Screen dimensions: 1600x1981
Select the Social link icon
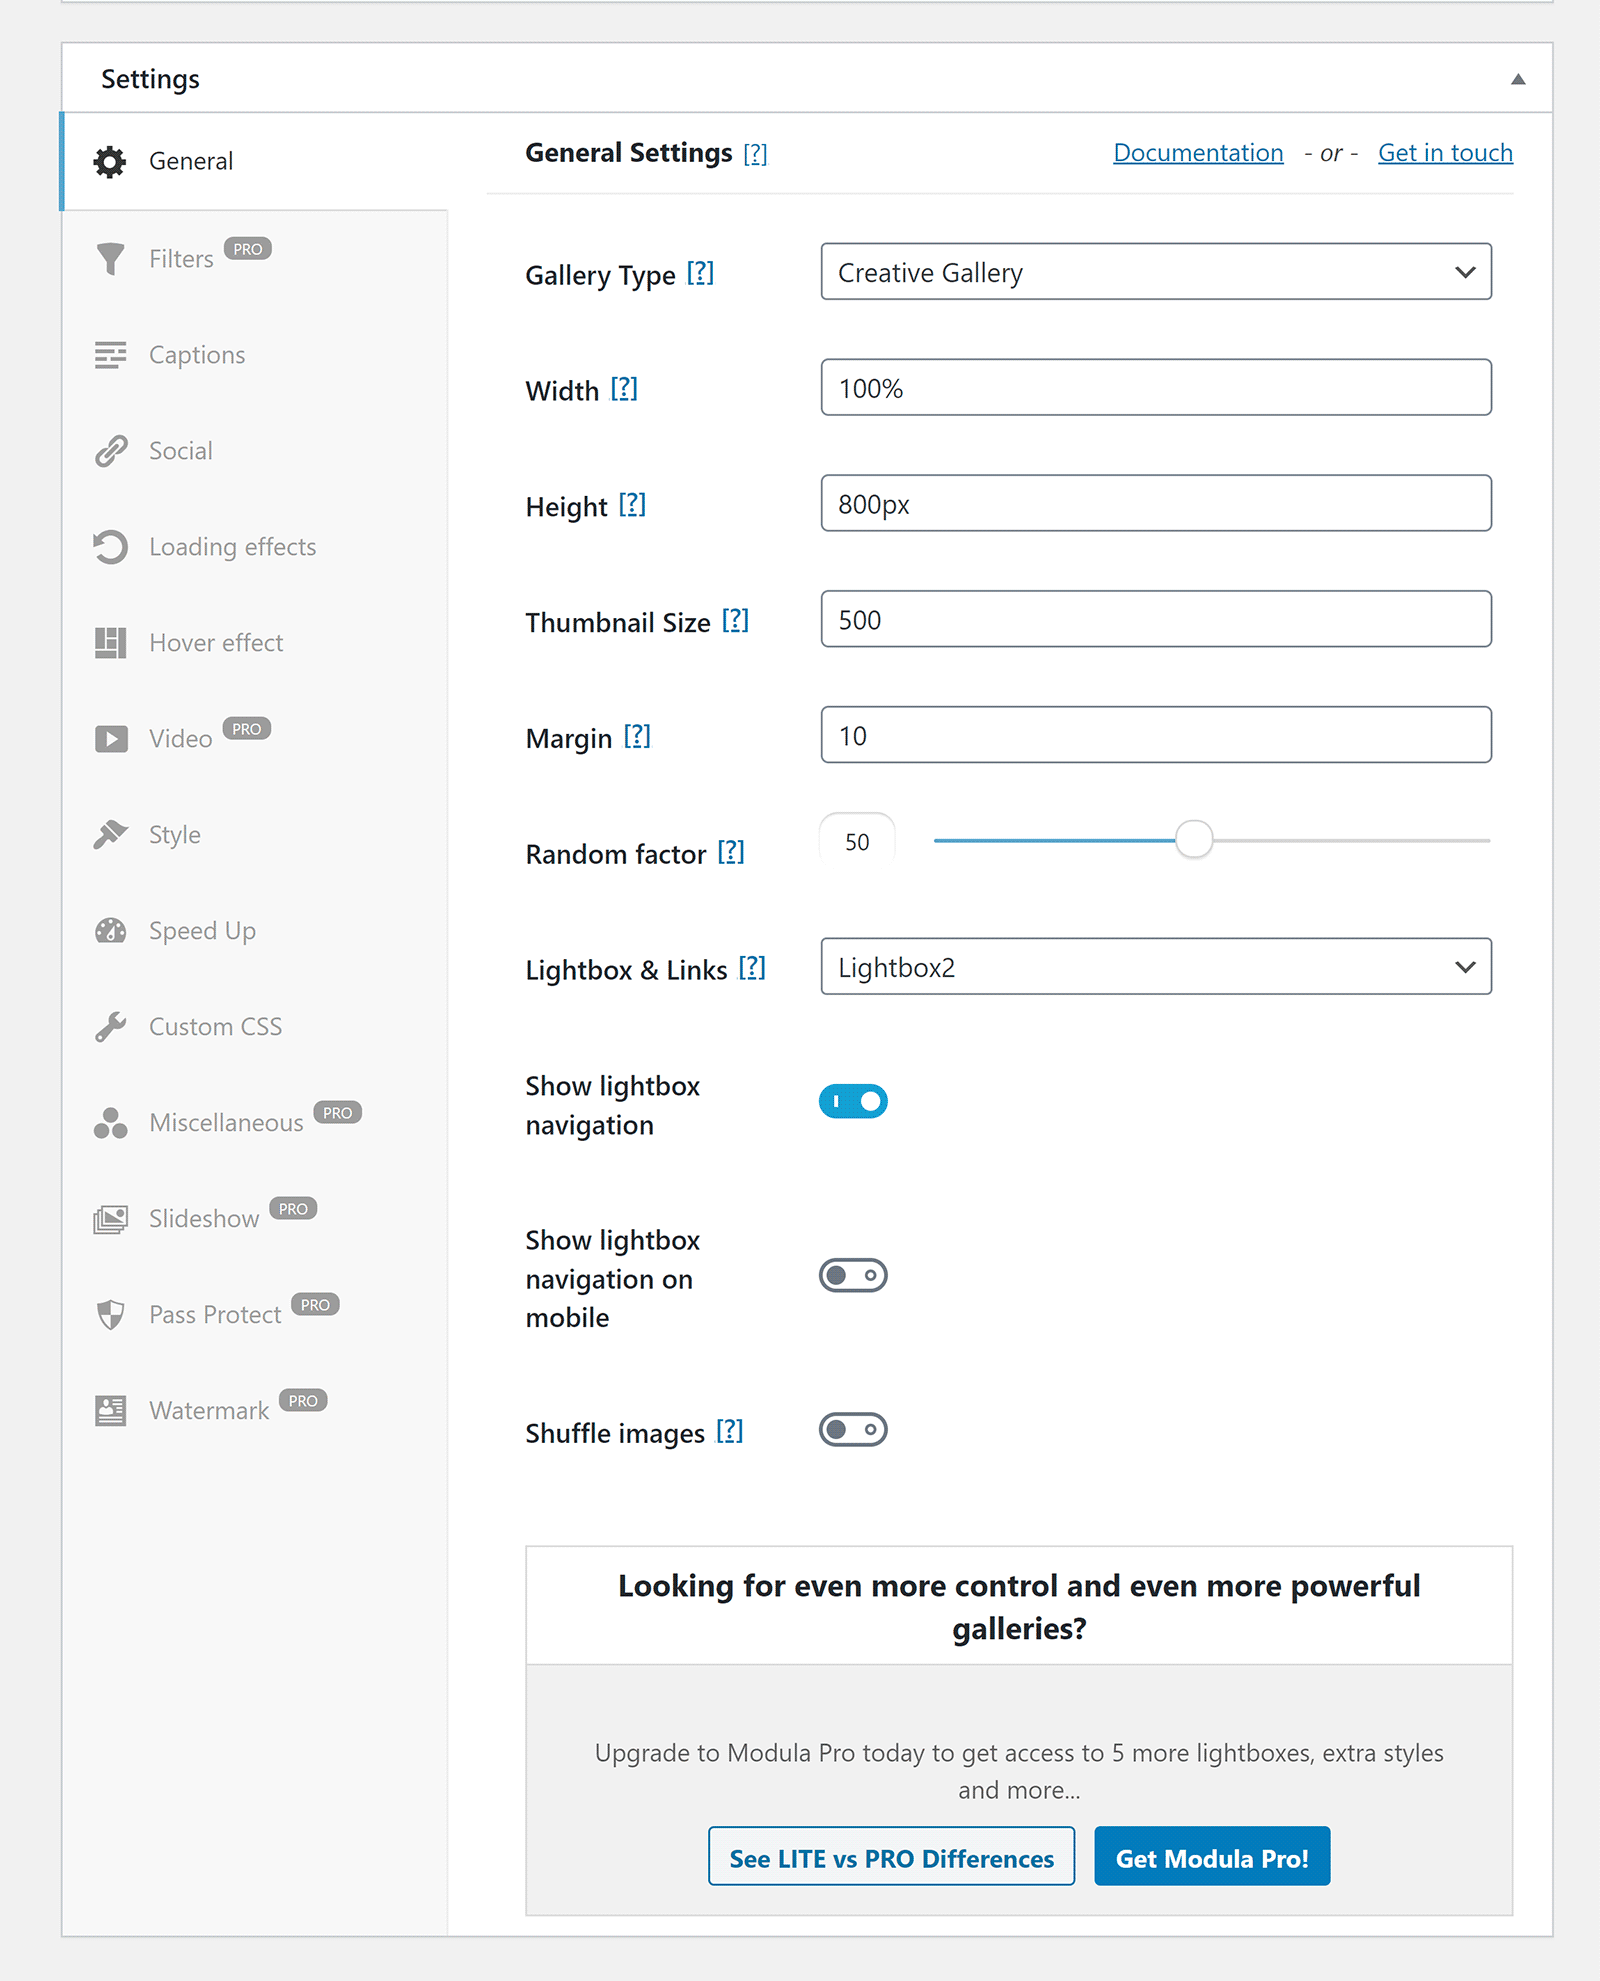[x=110, y=450]
